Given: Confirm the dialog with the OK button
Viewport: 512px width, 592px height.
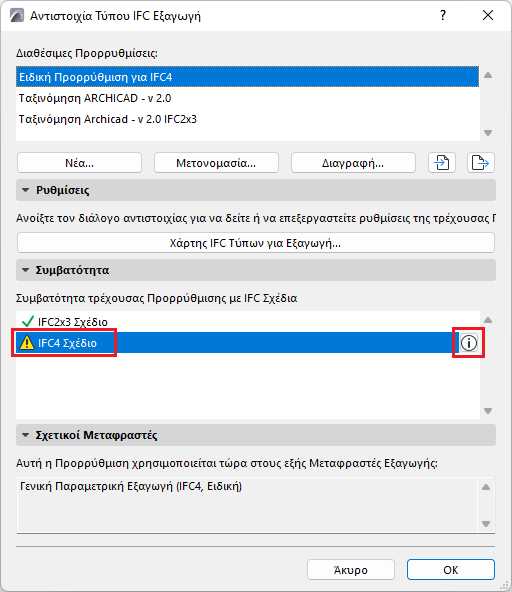Looking at the screenshot, I should [451, 569].
